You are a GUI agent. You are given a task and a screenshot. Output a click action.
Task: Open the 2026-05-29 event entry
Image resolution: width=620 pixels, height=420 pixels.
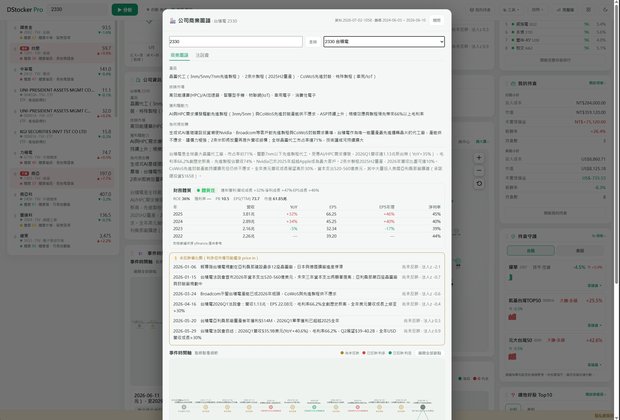pos(307,334)
